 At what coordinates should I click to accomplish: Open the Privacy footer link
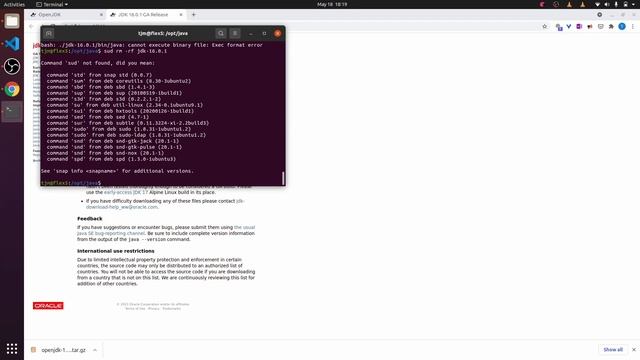click(x=154, y=309)
